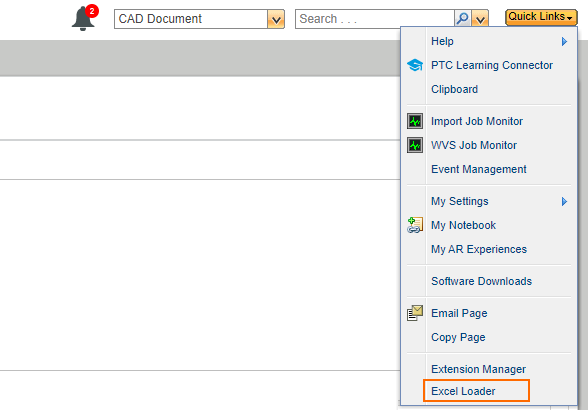Expand the Help submenu arrow
Screen dimensions: 588x410
[564, 41]
